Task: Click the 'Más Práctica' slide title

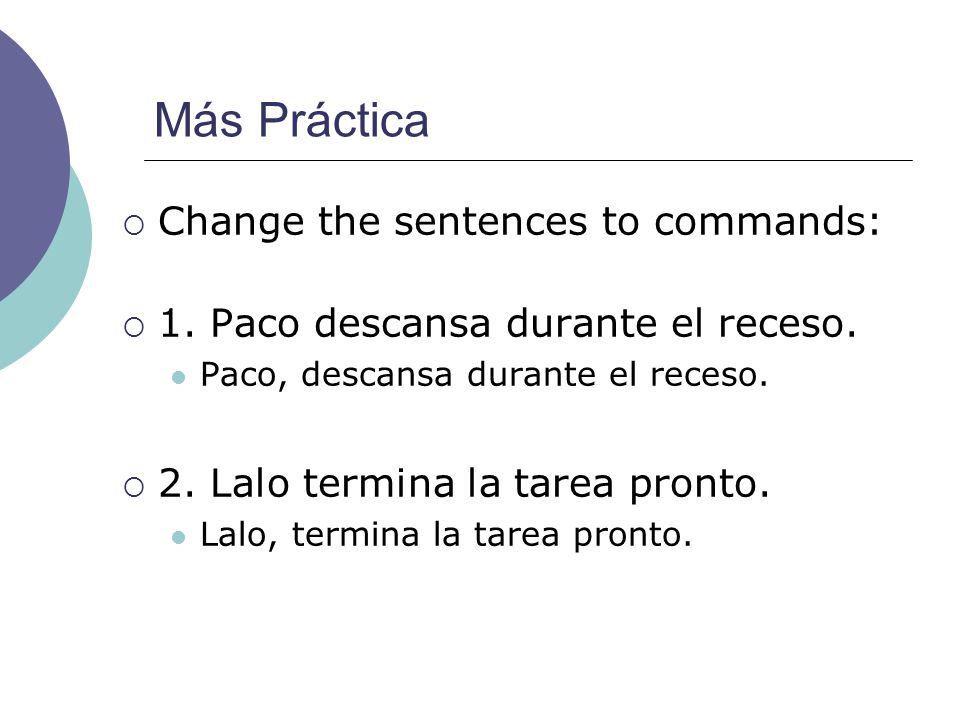Action: tap(291, 120)
